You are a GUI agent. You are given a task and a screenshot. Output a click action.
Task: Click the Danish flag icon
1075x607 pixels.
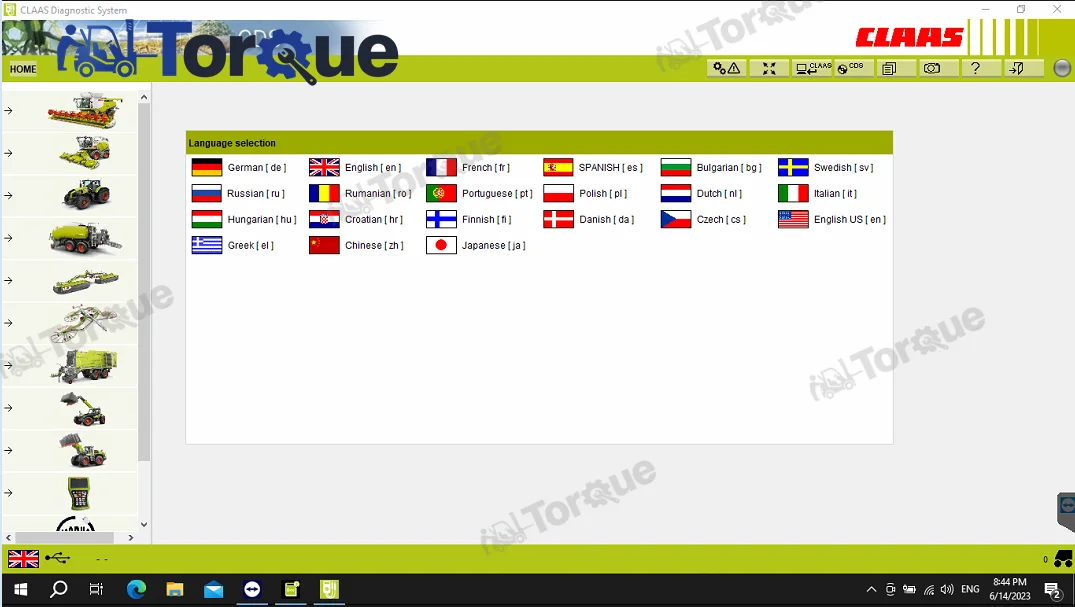[558, 219]
